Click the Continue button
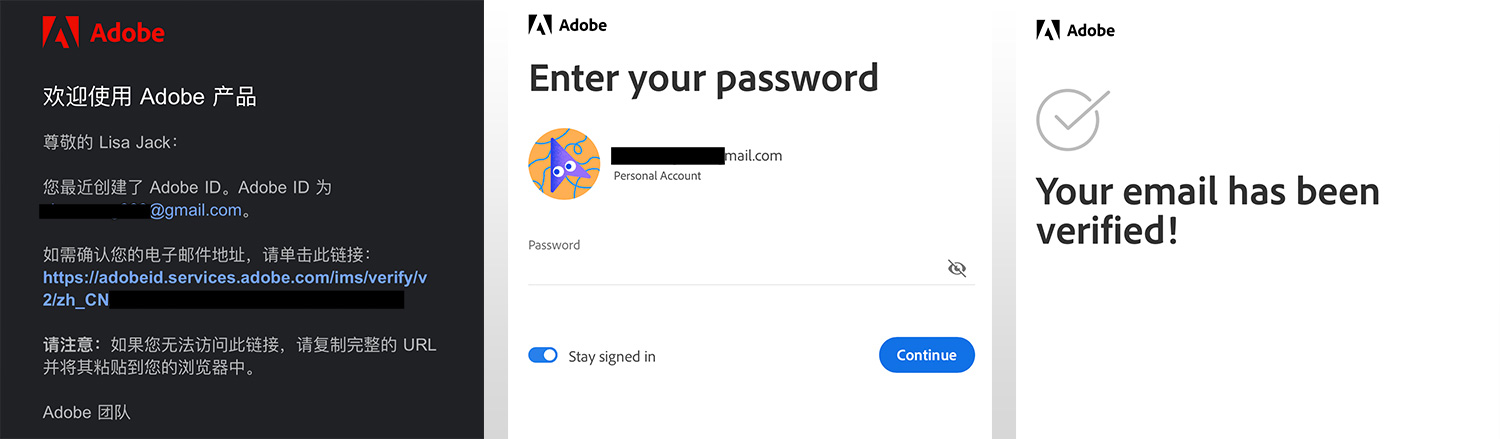Viewport: 1500px width, 439px height. 927,355
